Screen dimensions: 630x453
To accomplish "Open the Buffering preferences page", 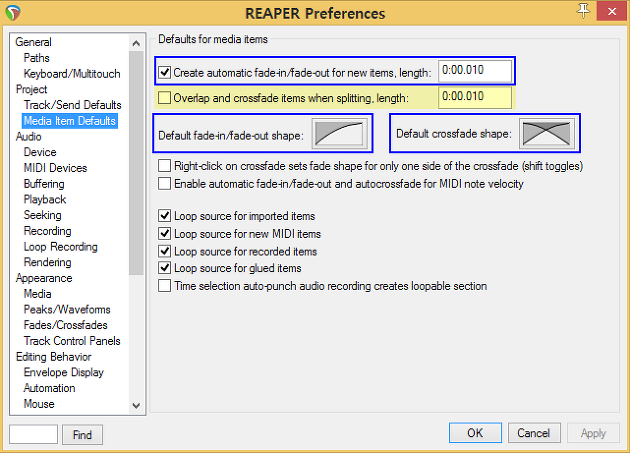I will point(44,184).
